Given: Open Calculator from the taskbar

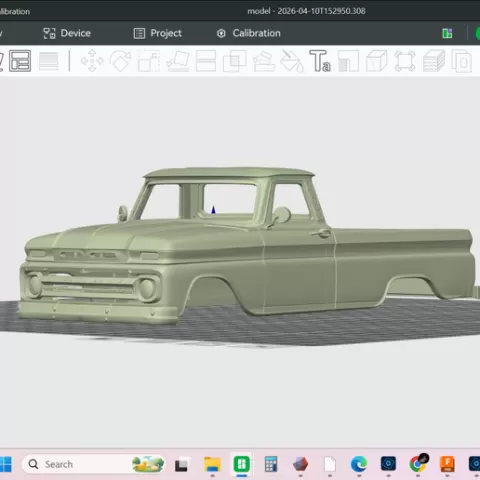Looking at the screenshot, I should click(x=271, y=464).
